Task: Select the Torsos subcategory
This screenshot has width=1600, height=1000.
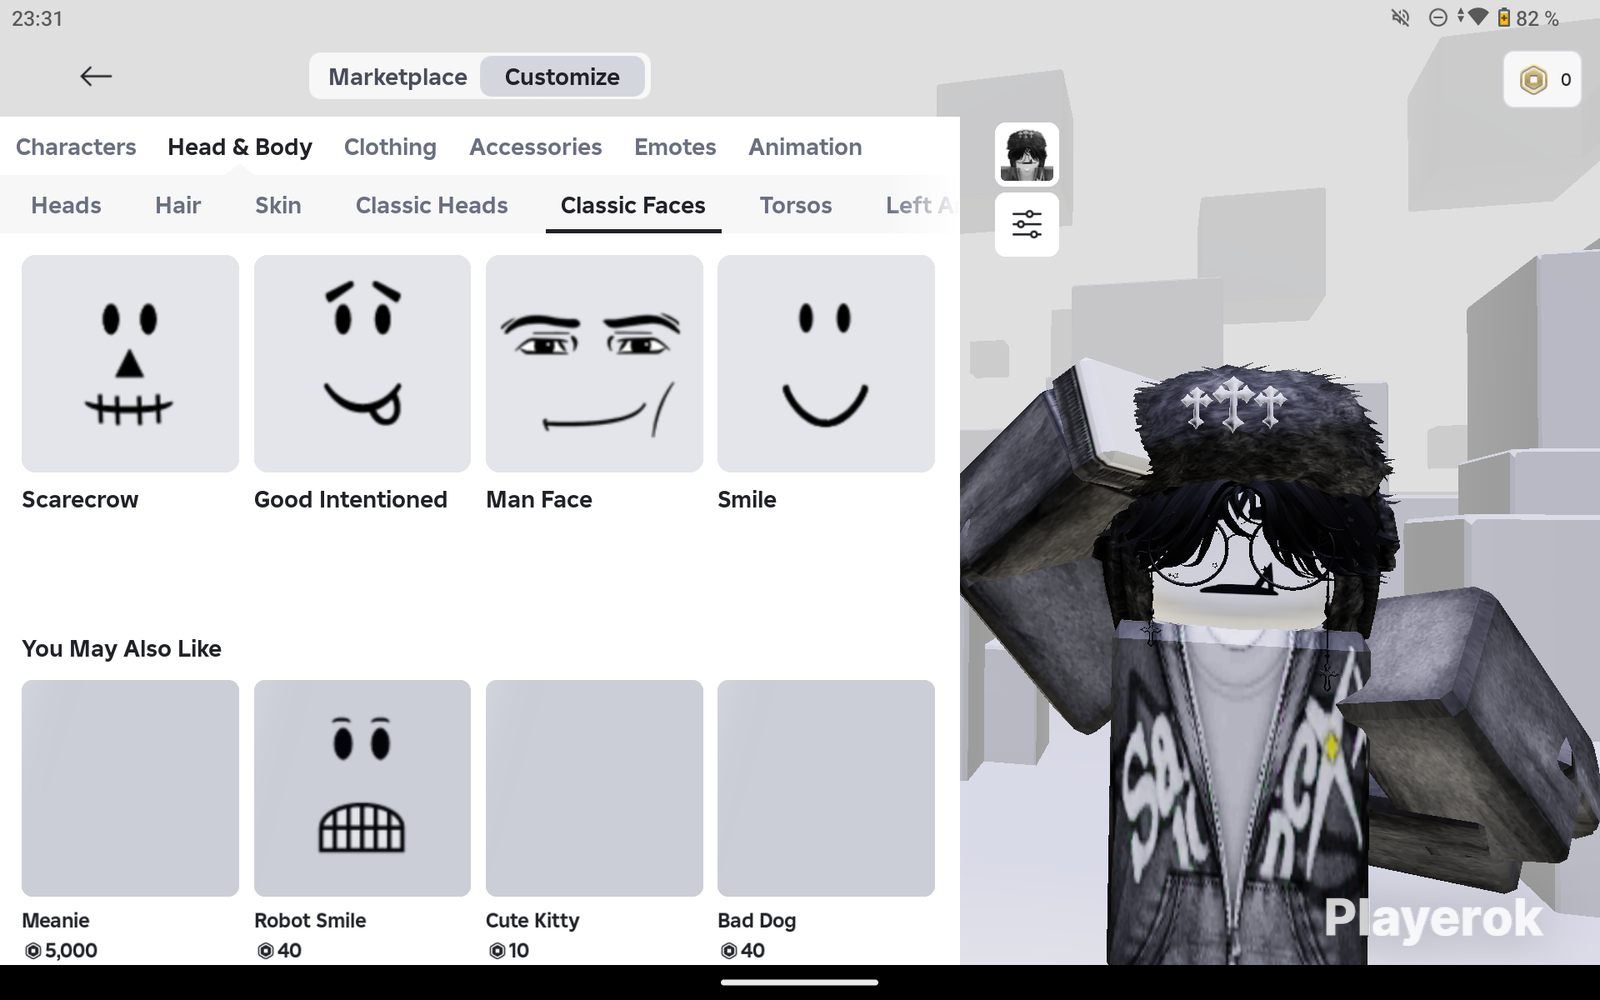Action: click(796, 205)
